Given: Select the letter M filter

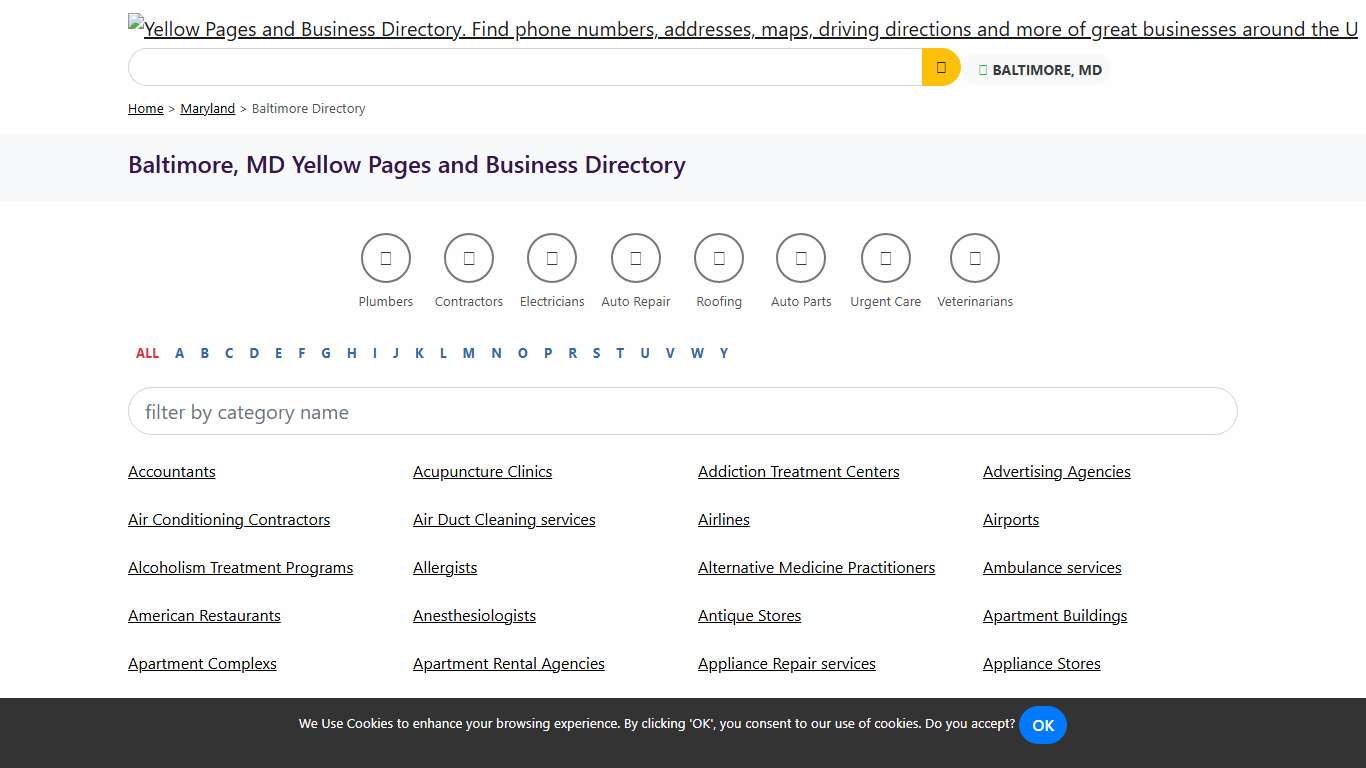Looking at the screenshot, I should pos(468,353).
